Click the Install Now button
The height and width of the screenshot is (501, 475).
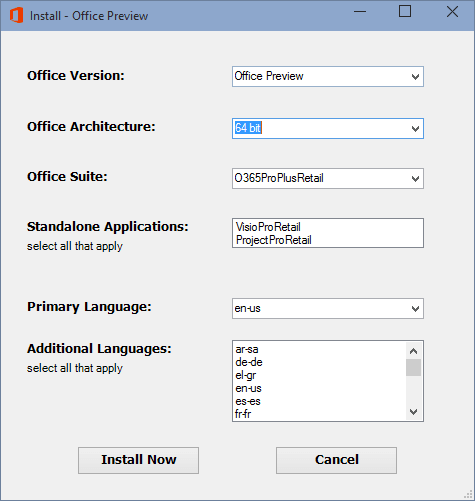tap(138, 460)
